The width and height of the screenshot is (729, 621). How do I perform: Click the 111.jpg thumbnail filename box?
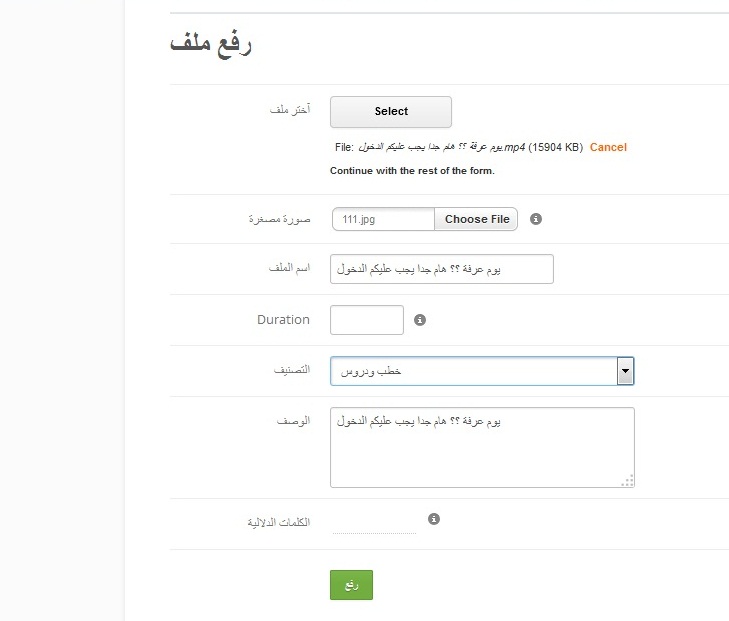point(383,219)
